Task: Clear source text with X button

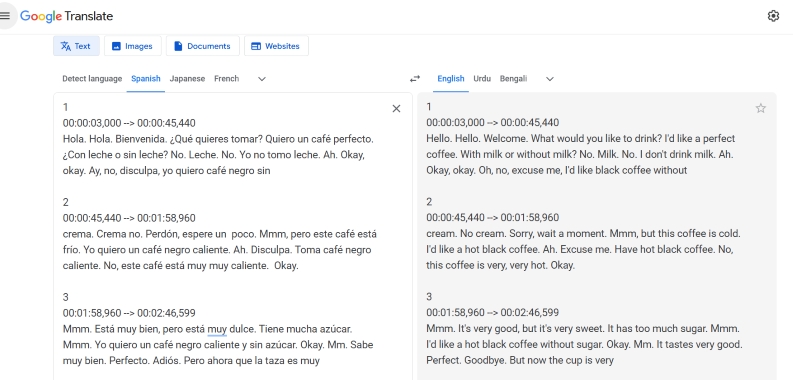Action: pyautogui.click(x=396, y=108)
